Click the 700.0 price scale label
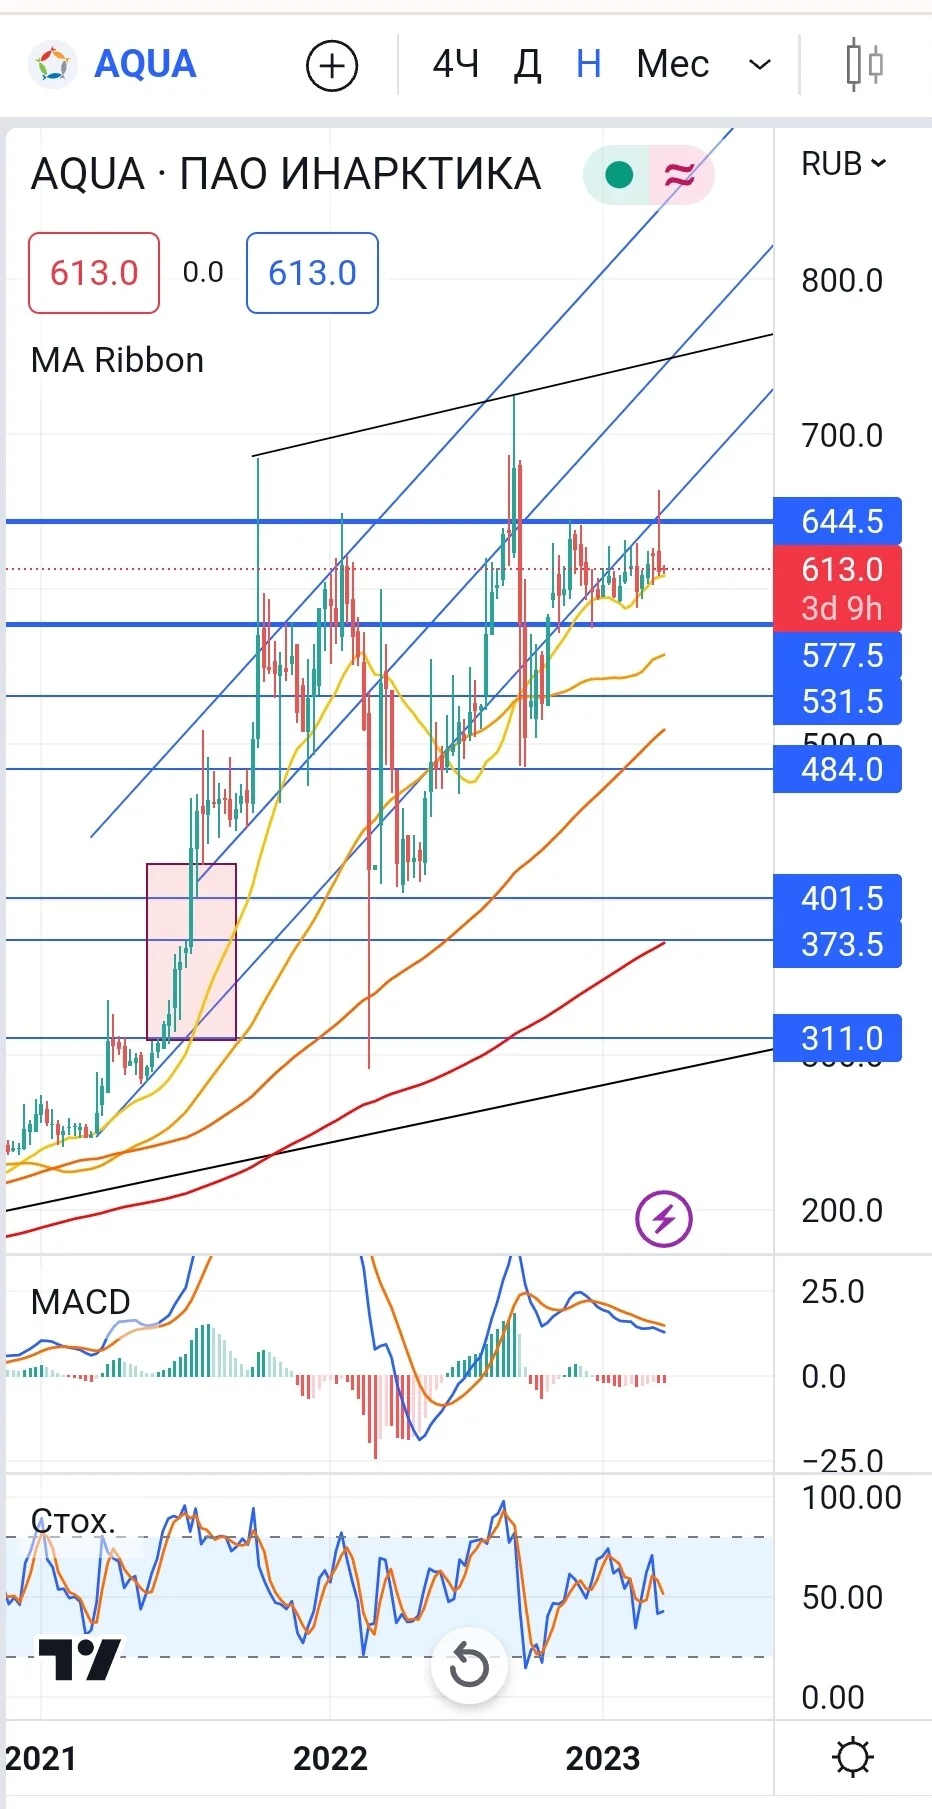This screenshot has height=1809, width=932. [x=842, y=435]
